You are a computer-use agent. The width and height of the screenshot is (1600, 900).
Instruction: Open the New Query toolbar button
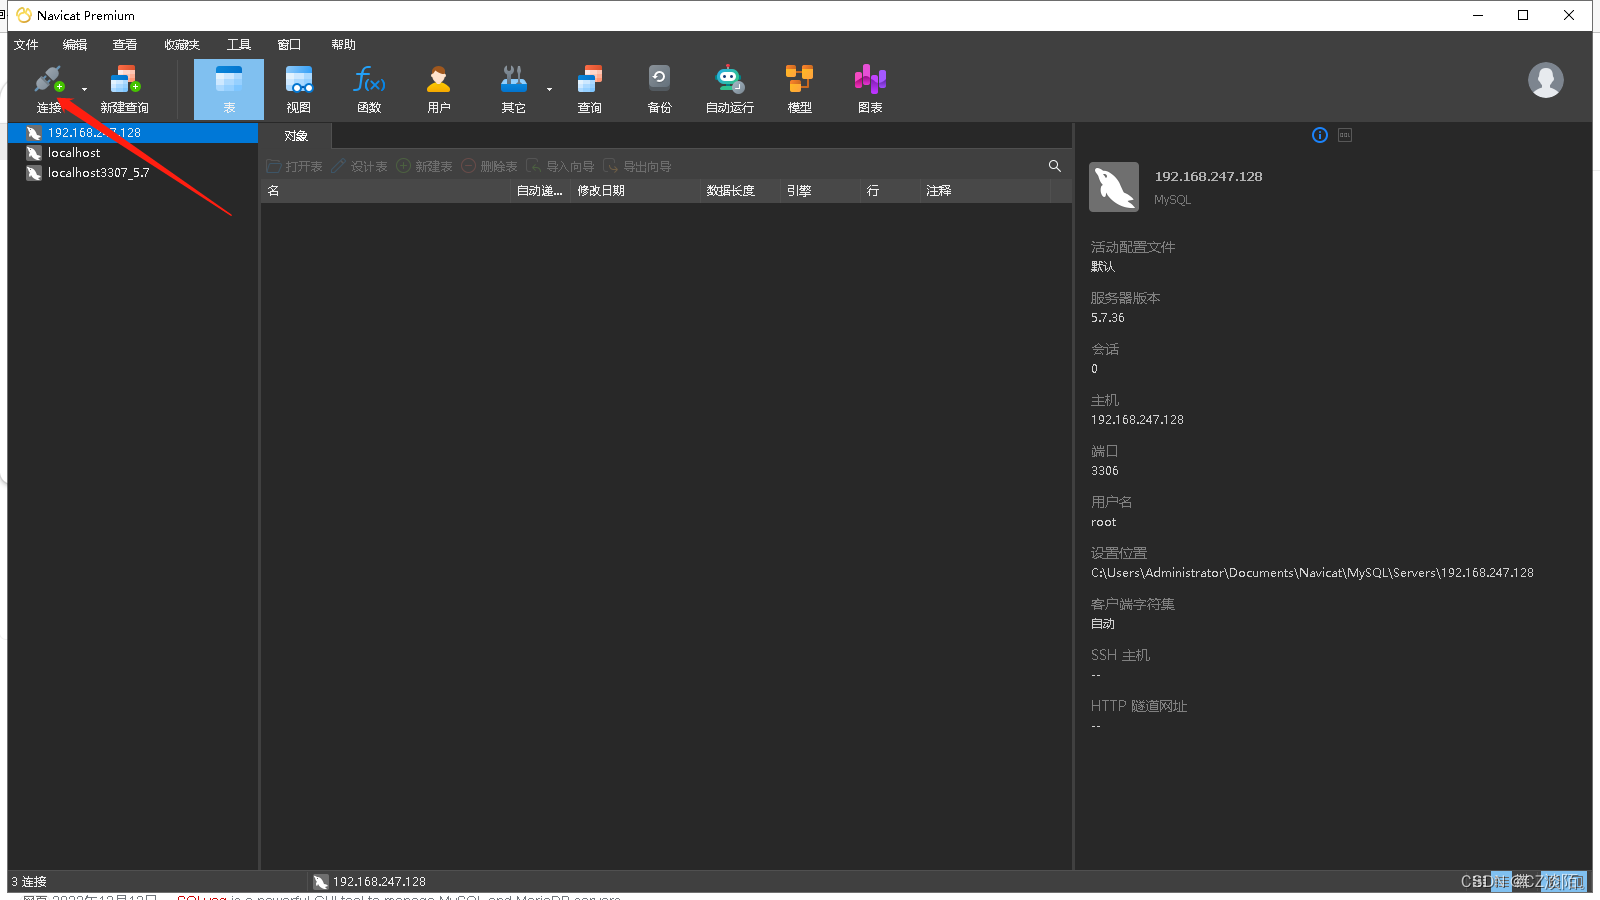pos(125,89)
